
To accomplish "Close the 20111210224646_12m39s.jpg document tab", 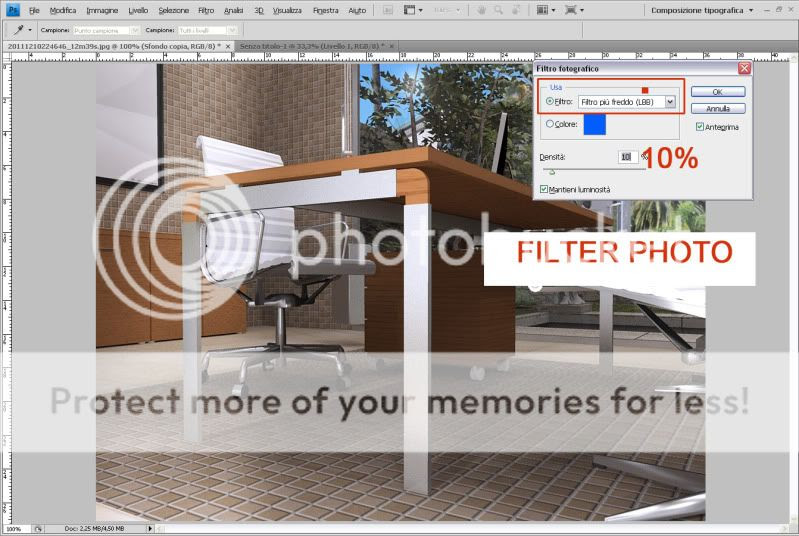I will pyautogui.click(x=228, y=46).
